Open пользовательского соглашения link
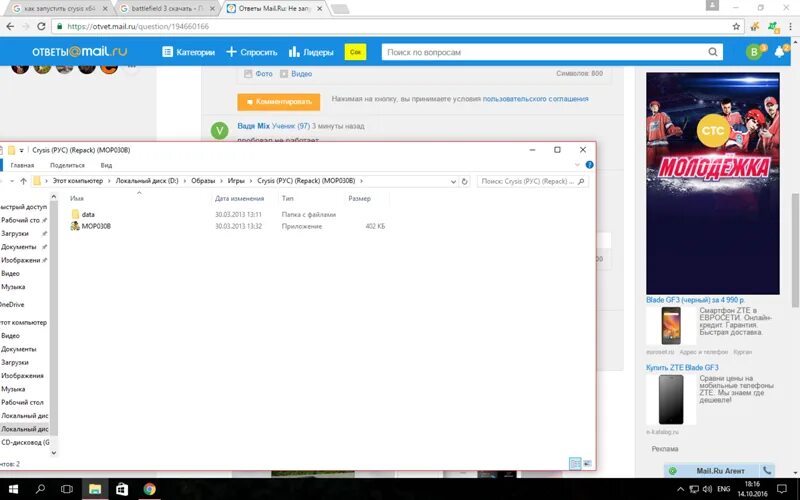800x500 pixels. click(x=535, y=99)
